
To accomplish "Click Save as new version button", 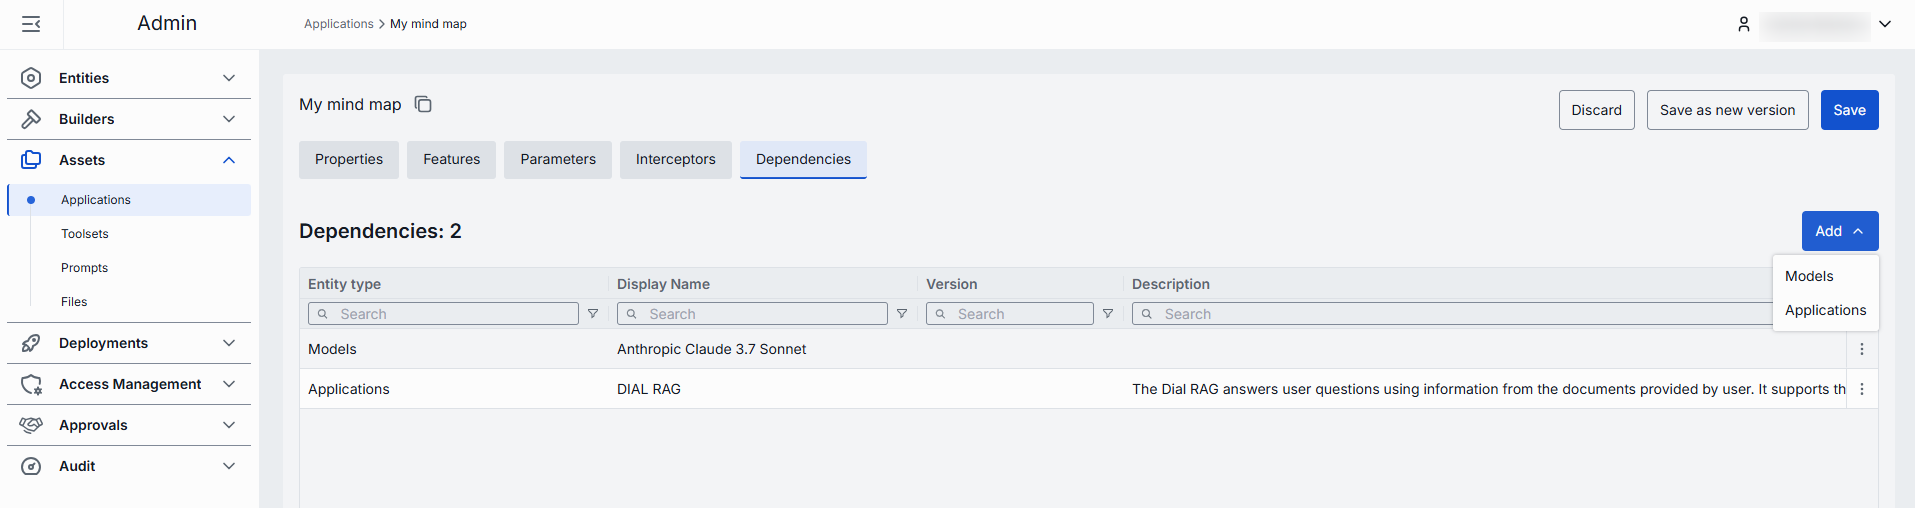I will (1727, 110).
